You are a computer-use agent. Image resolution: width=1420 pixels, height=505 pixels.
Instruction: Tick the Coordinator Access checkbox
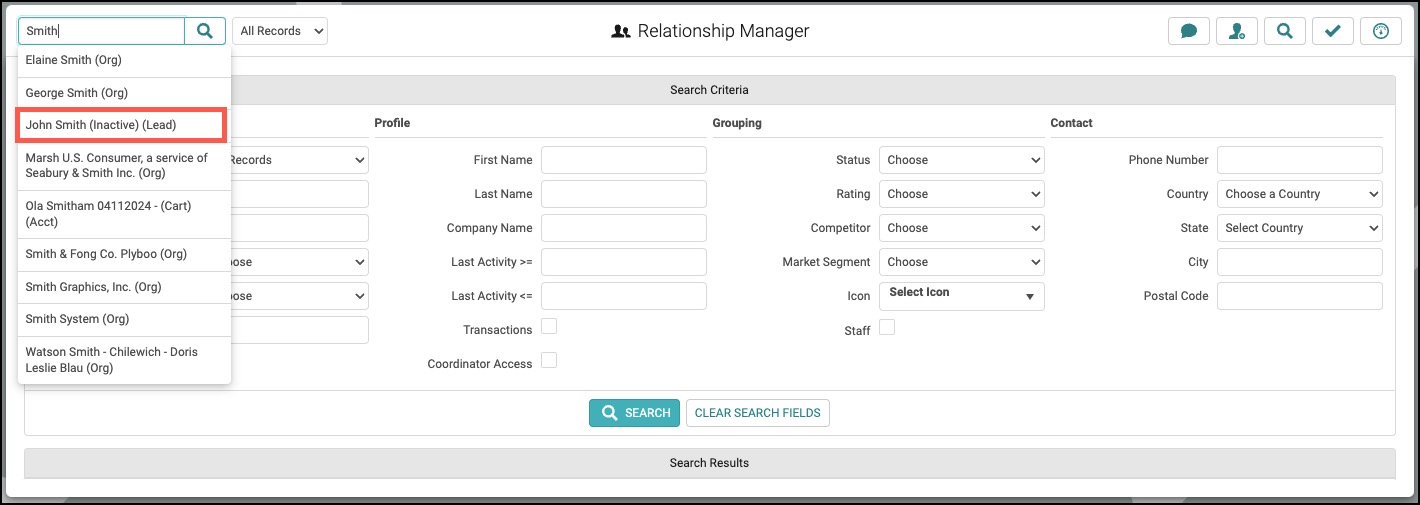point(549,360)
